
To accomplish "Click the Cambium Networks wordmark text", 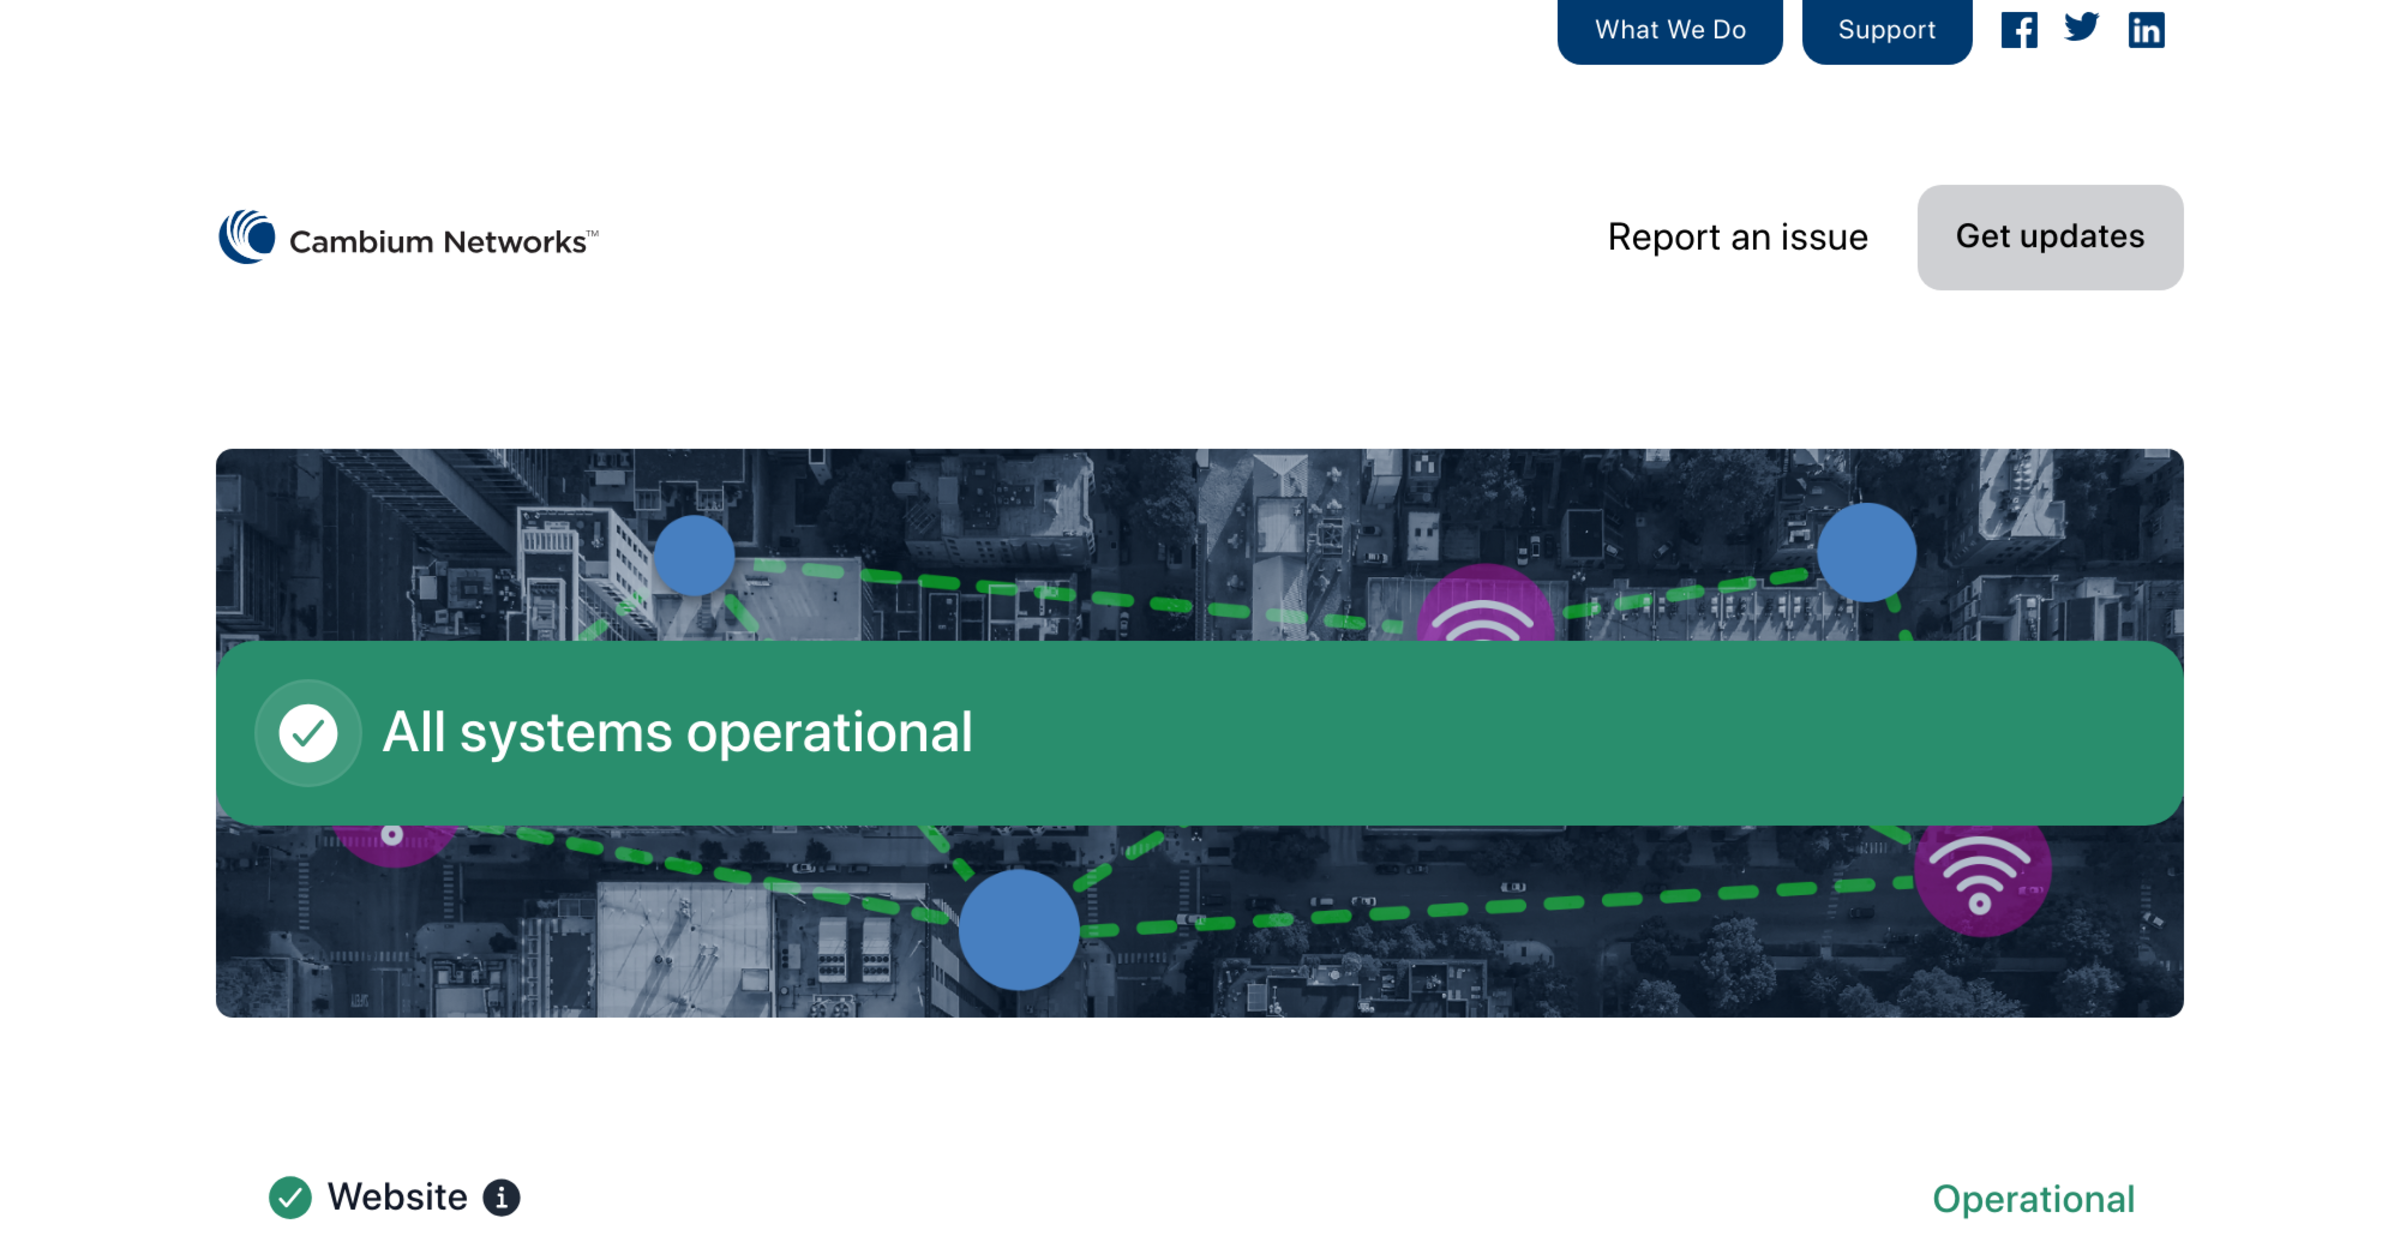I will click(438, 242).
